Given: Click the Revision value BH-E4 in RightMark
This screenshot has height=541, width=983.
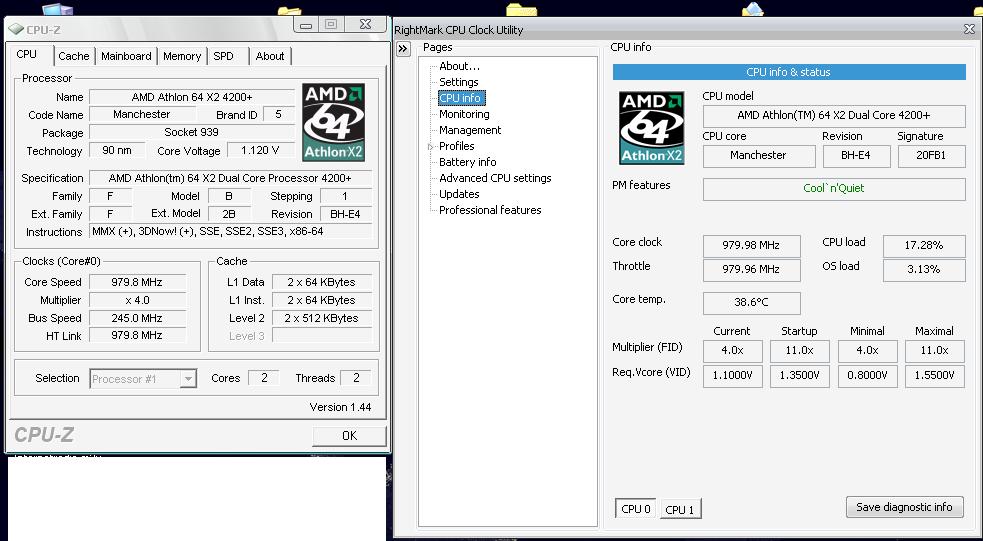Looking at the screenshot, I should 856,155.
